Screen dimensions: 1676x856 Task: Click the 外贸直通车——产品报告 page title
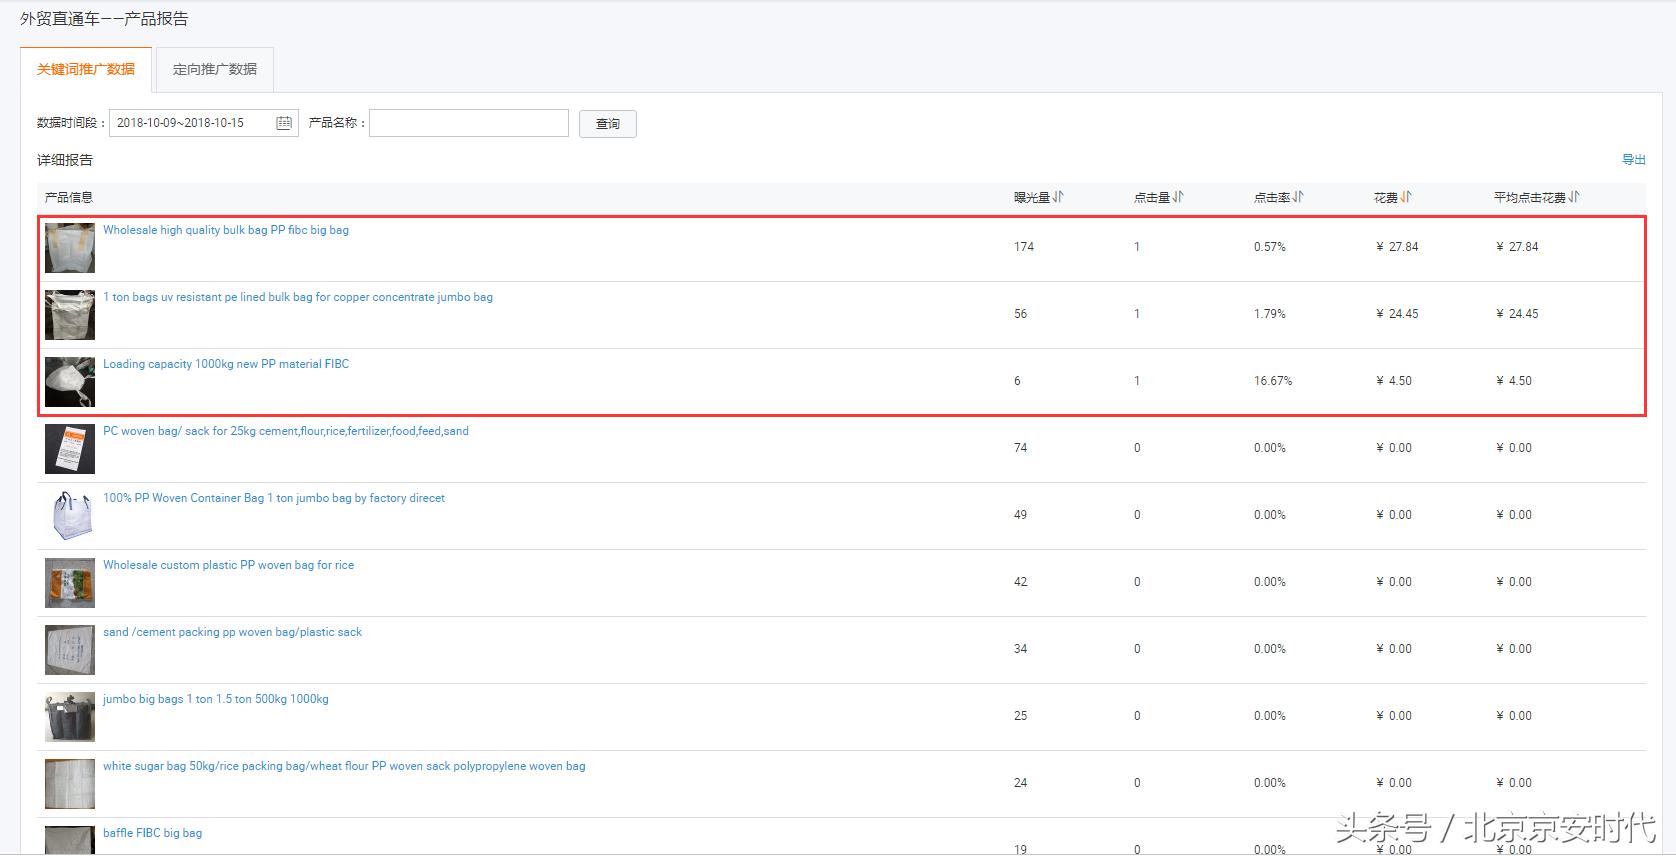(x=104, y=19)
